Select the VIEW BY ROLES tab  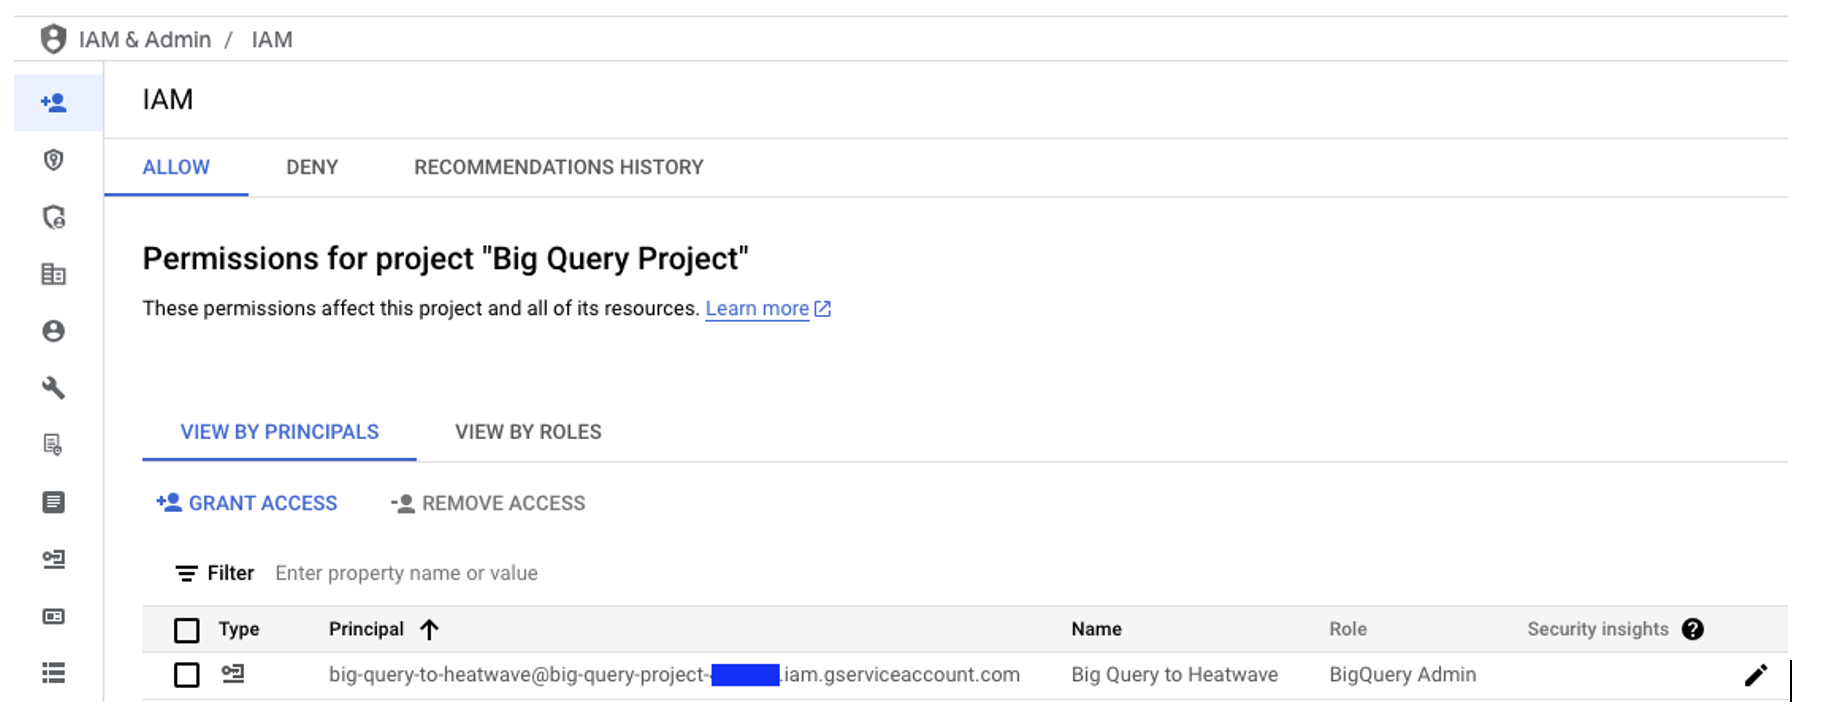point(528,432)
